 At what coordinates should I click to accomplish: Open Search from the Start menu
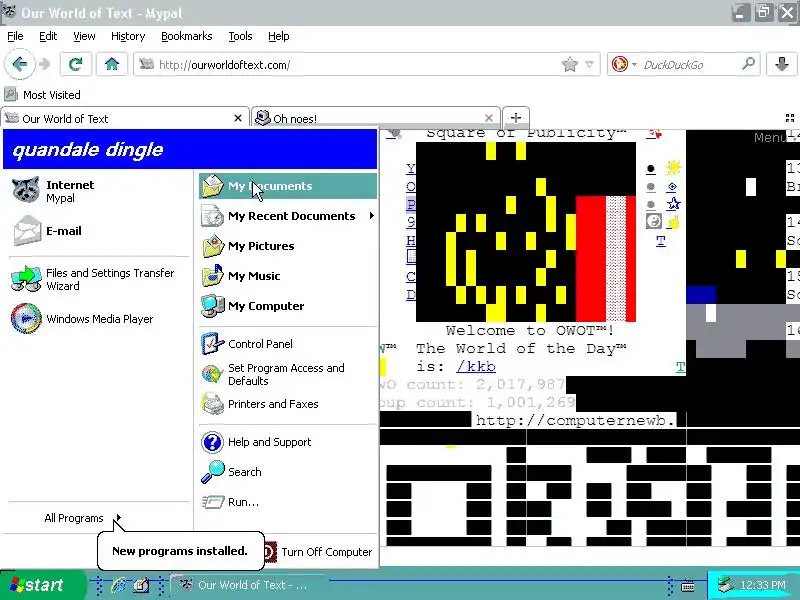288,472
